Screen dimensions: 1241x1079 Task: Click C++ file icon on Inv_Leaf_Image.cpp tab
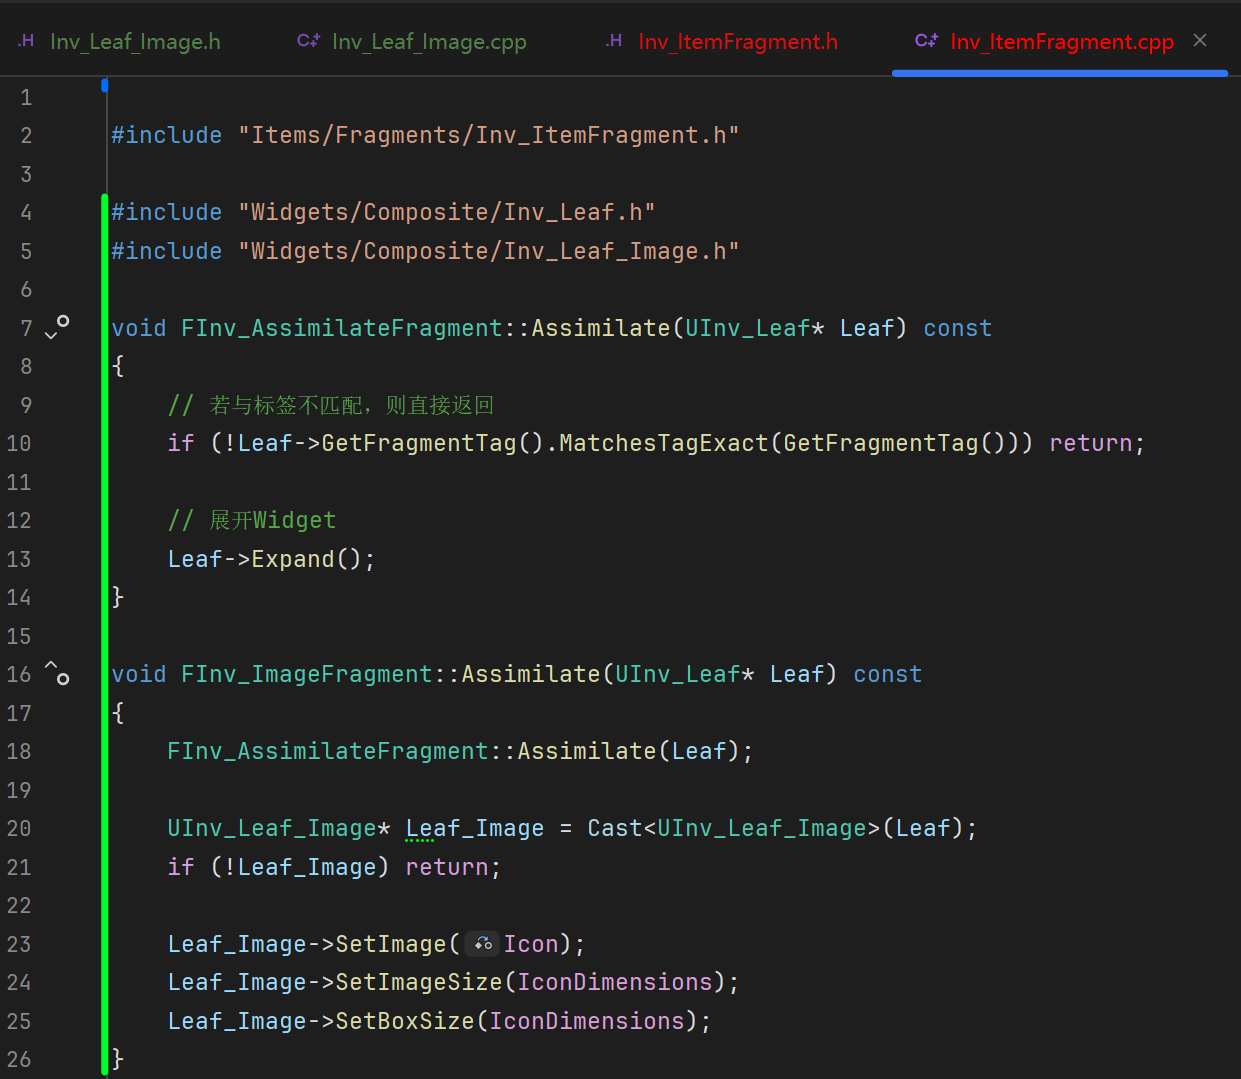[308, 40]
